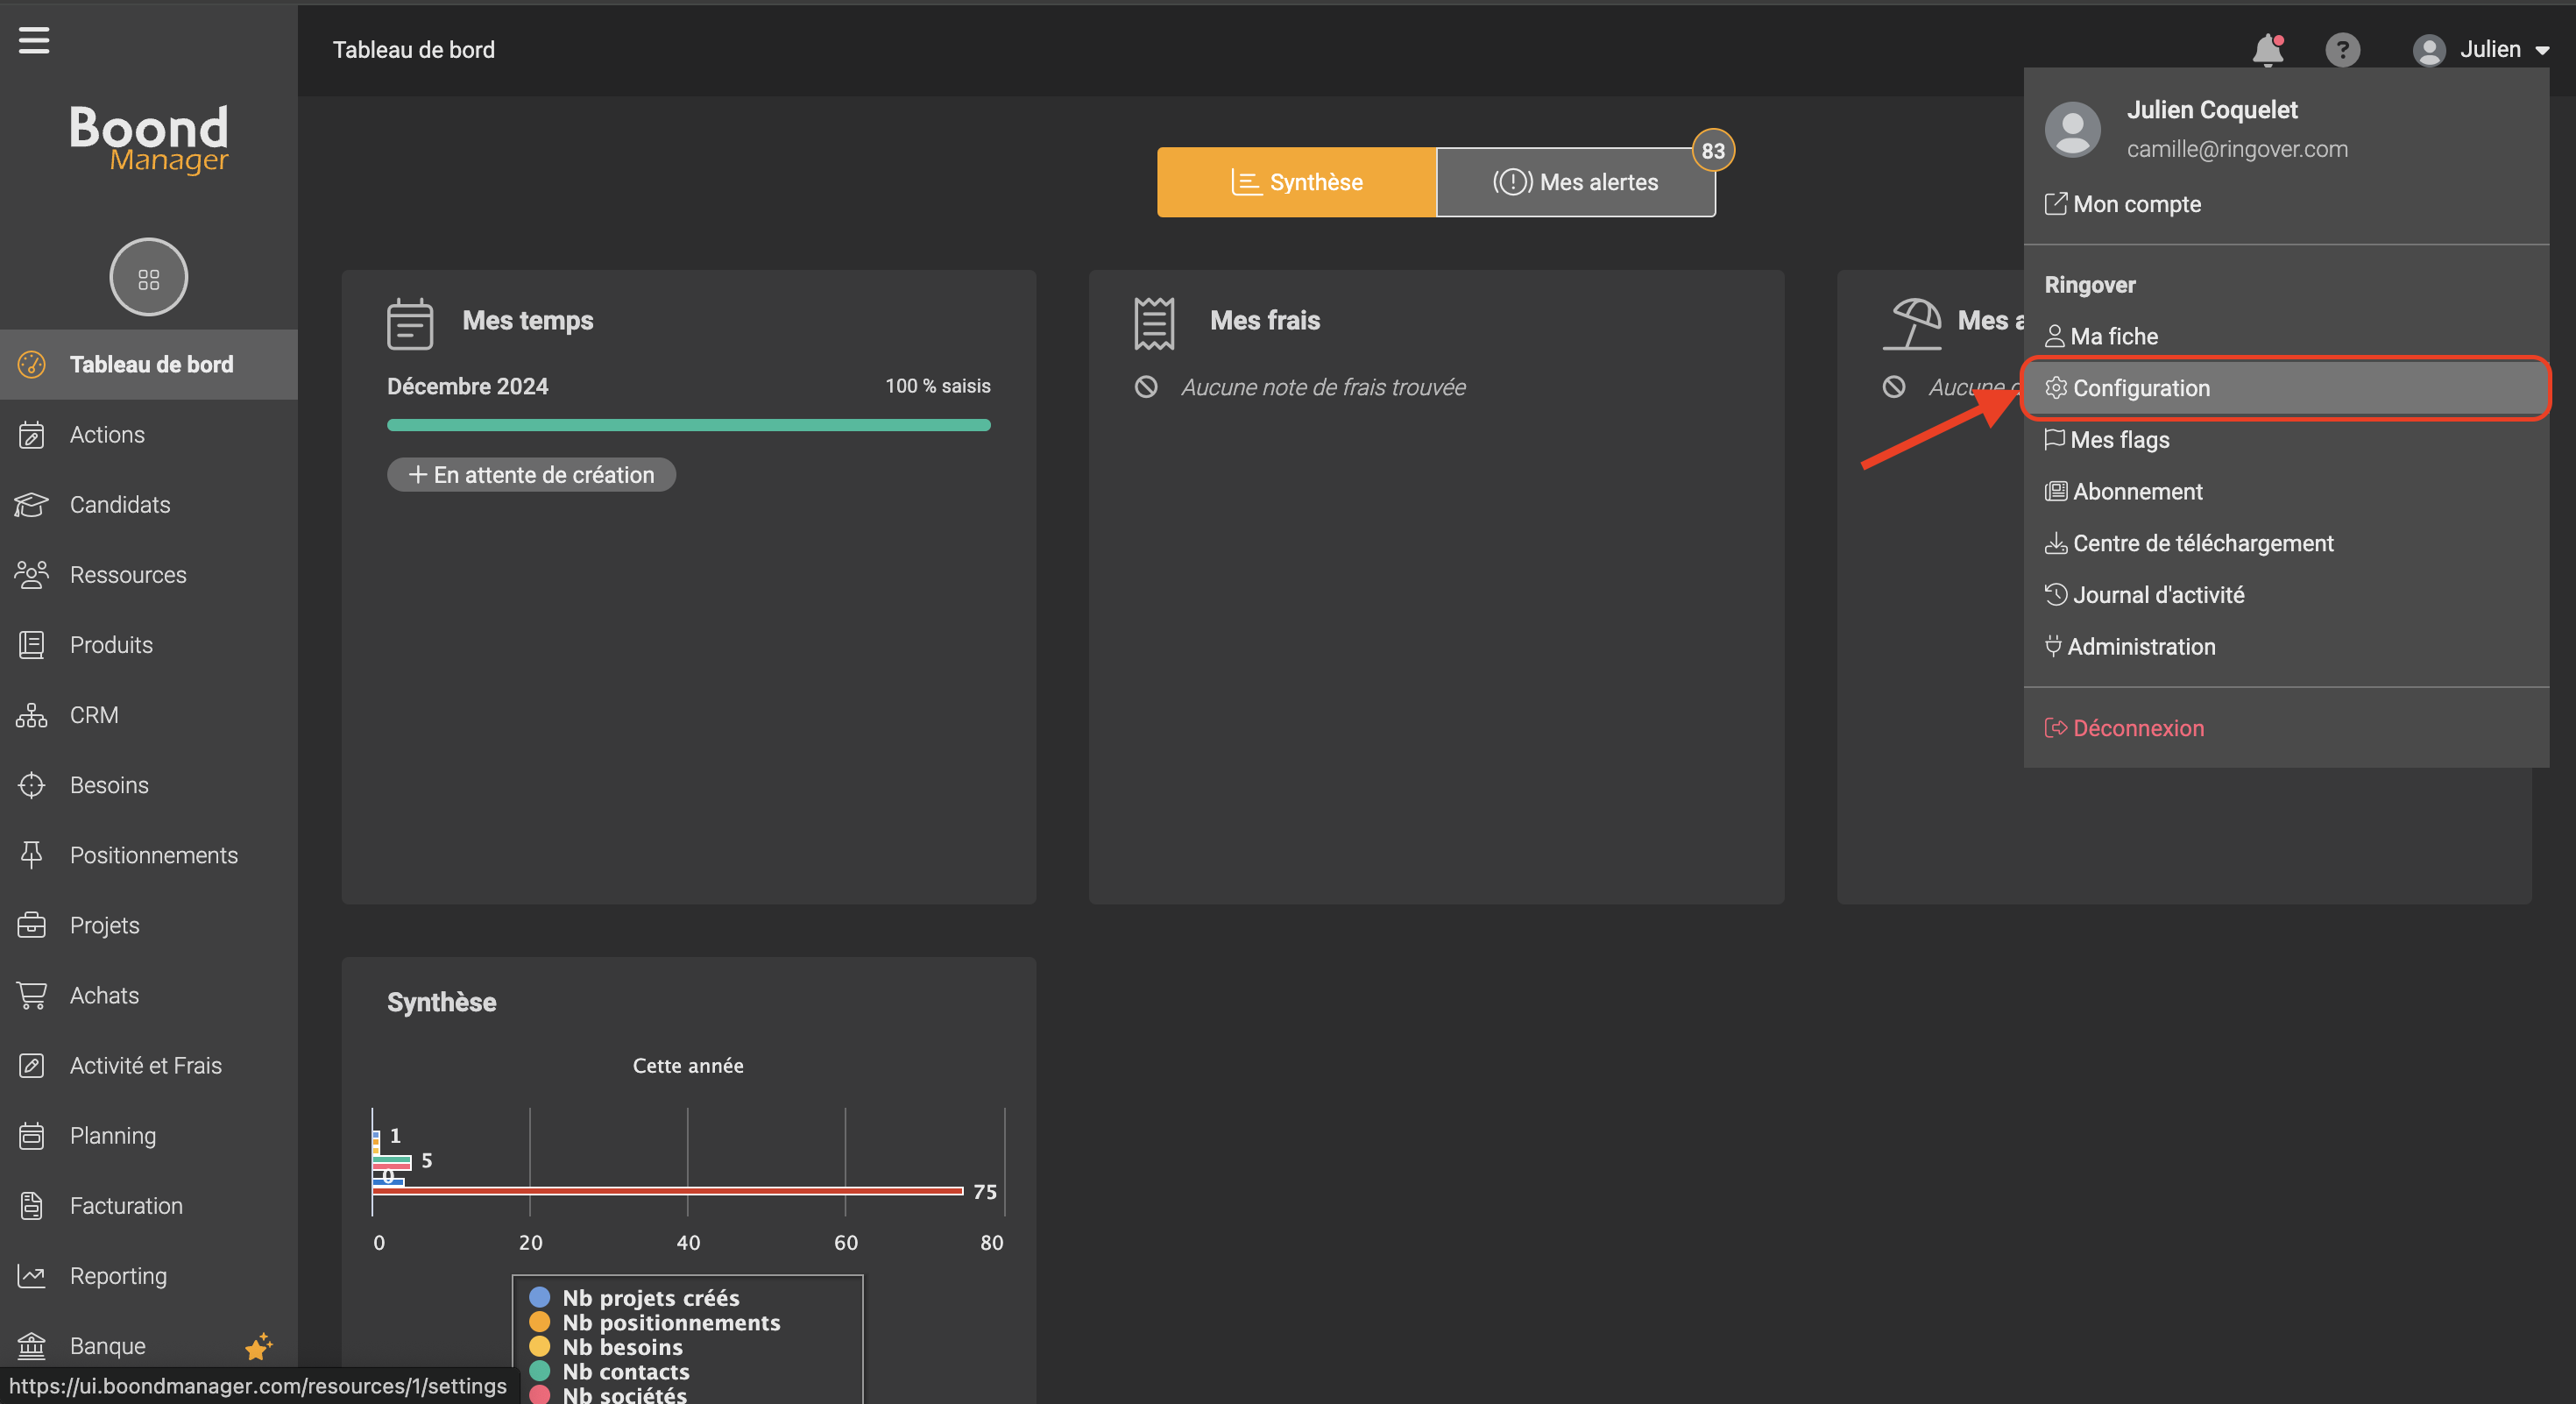This screenshot has height=1404, width=2576.
Task: Switch to the Synthèse tab
Action: (1294, 181)
